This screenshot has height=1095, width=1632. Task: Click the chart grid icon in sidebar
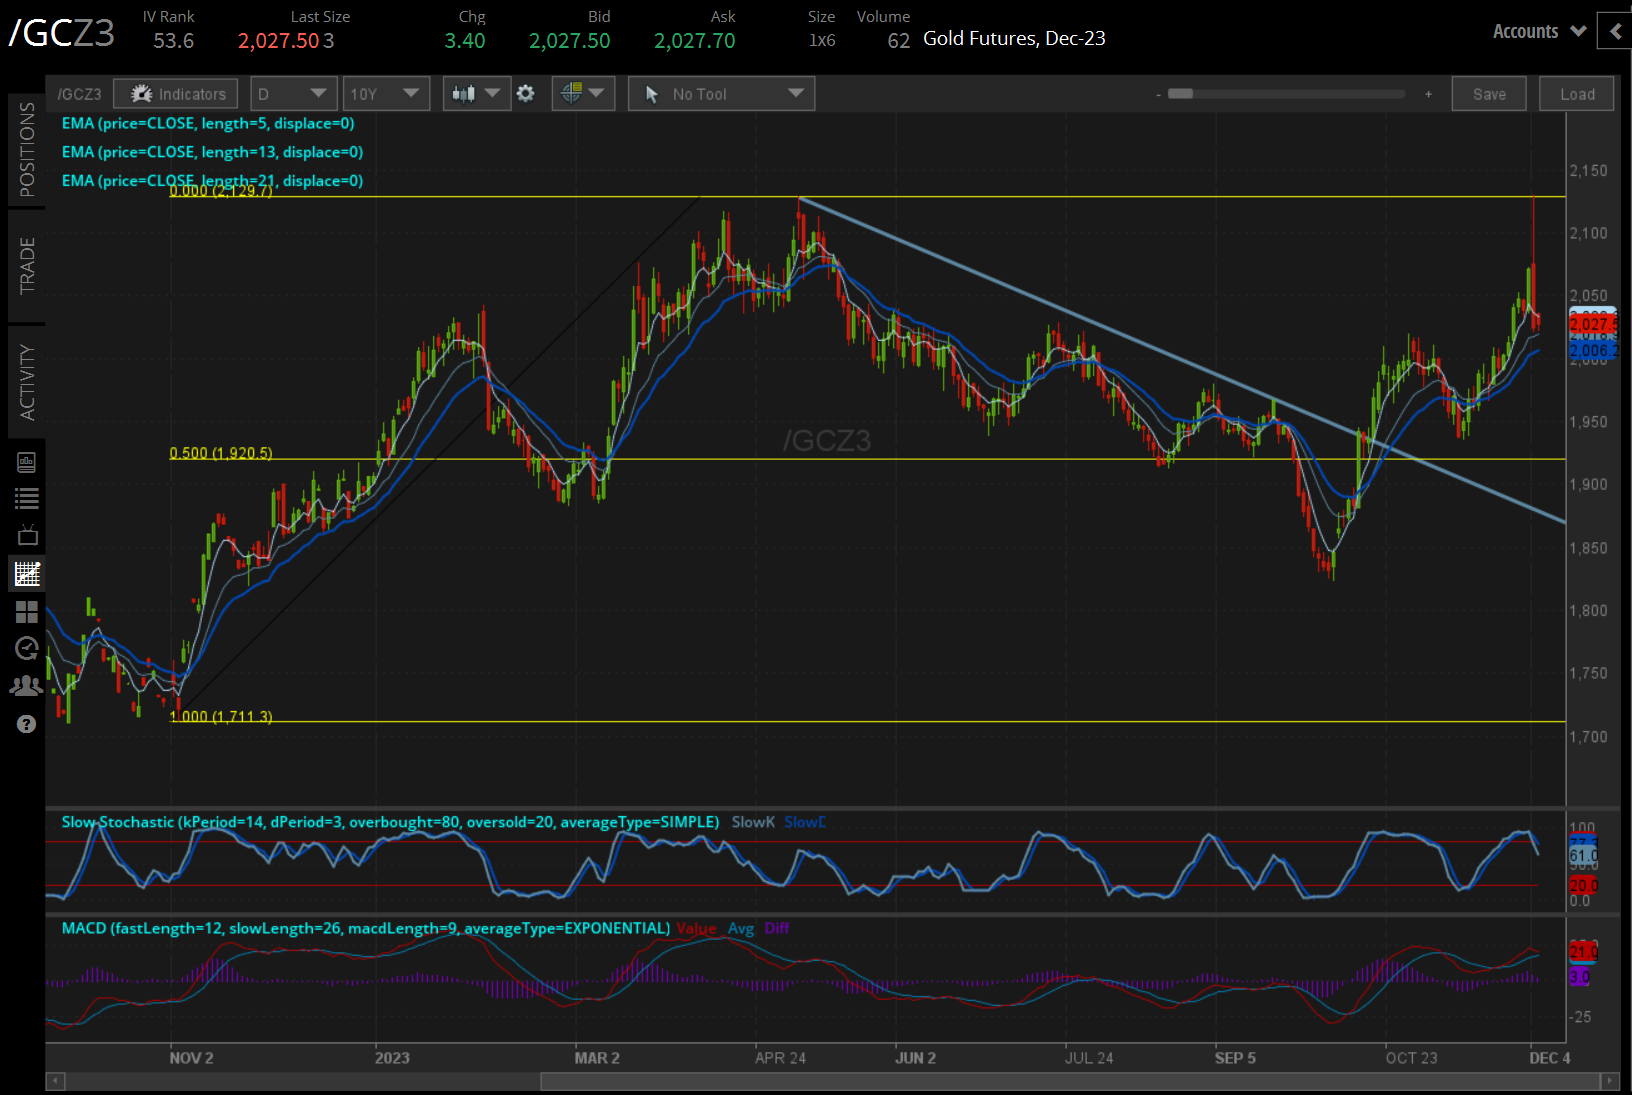pyautogui.click(x=27, y=574)
